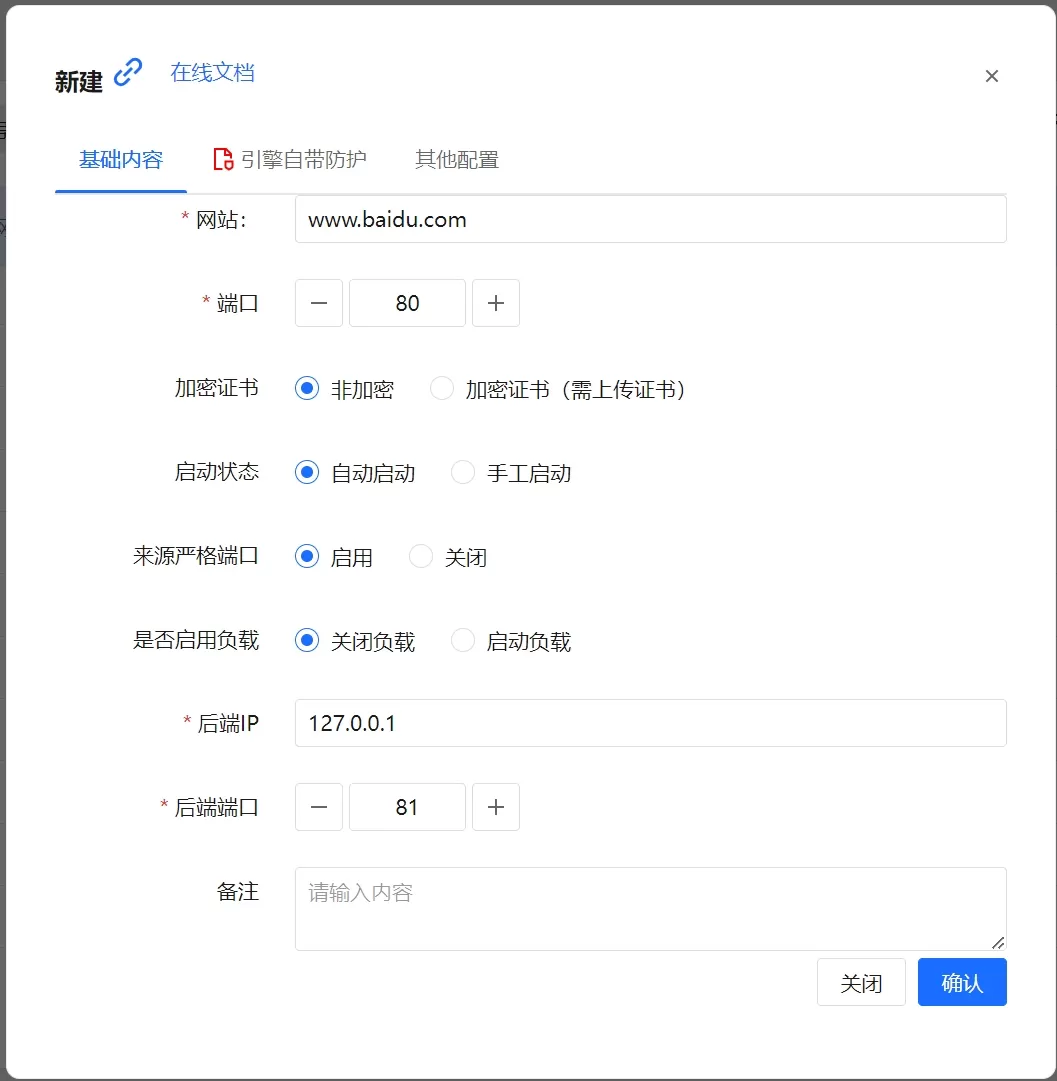Select 手工启动 for 启动状态
Screen dimensions: 1057x1081
coord(462,472)
